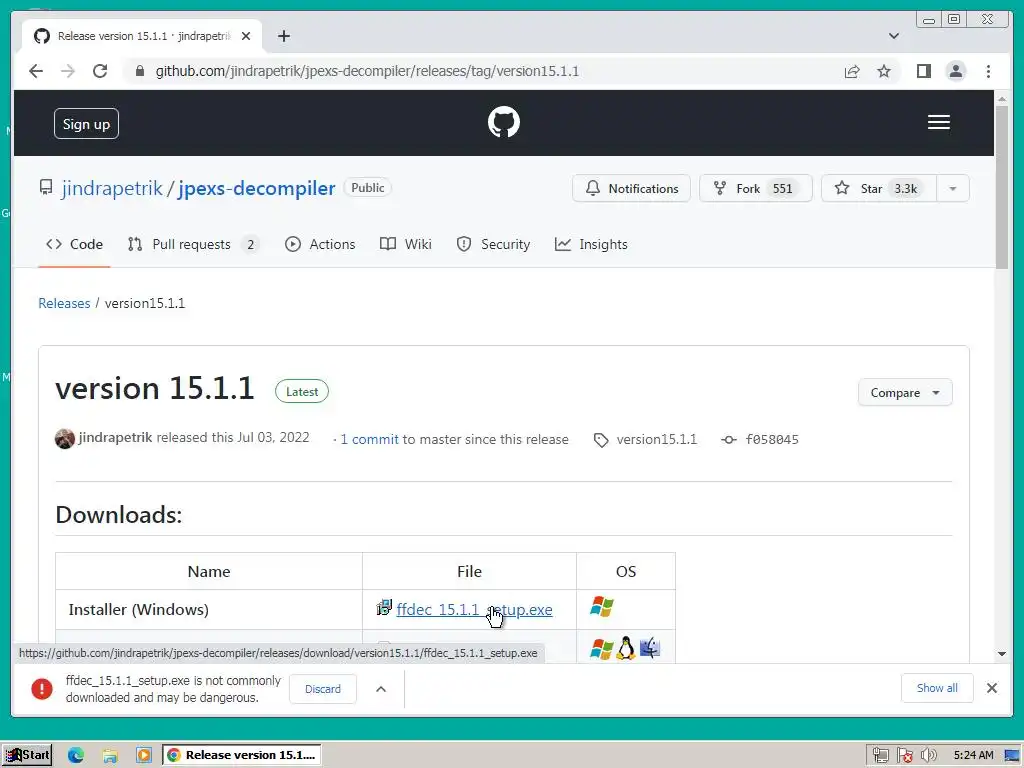1024x768 pixels.
Task: Open the GitHub hamburger menu
Action: [x=938, y=122]
